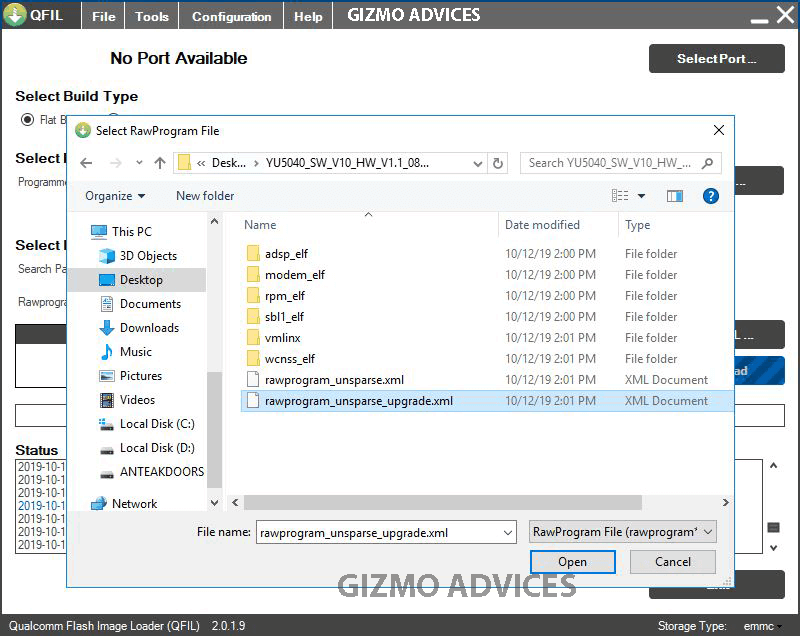Click the search magnifier icon
Screen dimensions: 800x636
point(707,163)
